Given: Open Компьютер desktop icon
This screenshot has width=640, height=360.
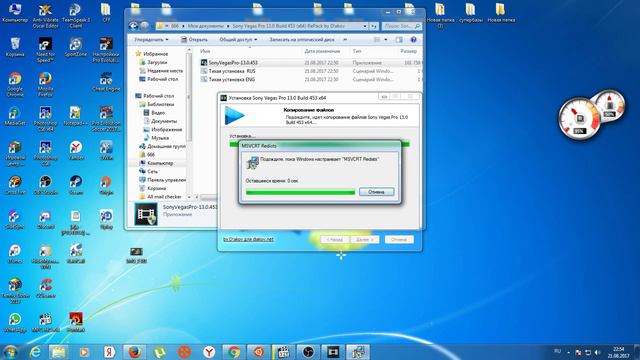Looking at the screenshot, I should (x=15, y=13).
